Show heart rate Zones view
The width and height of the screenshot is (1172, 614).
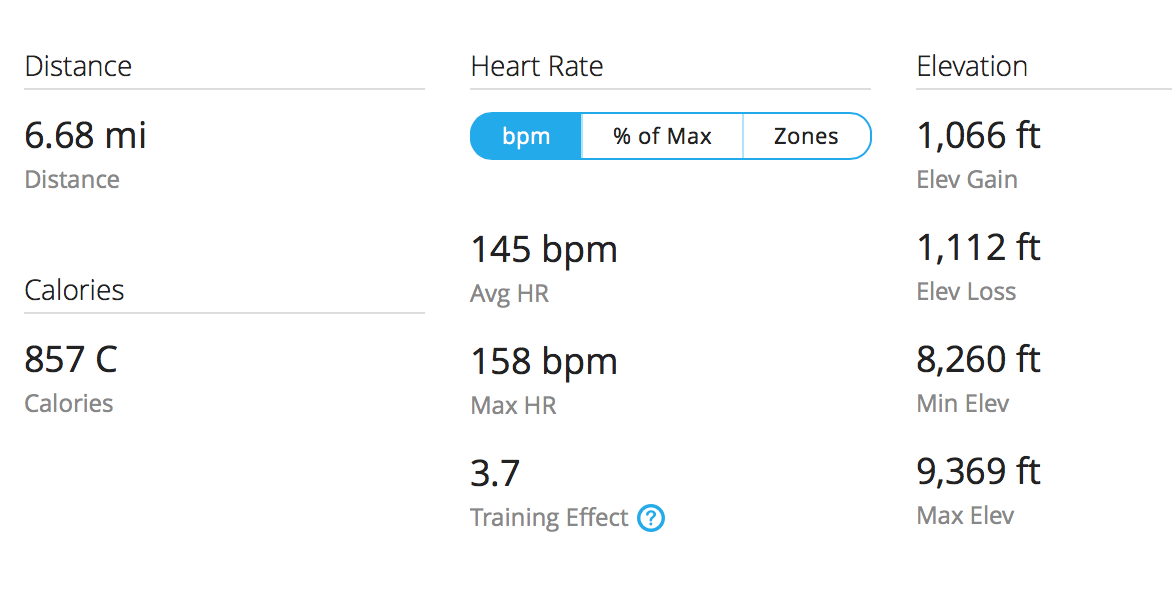pyautogui.click(x=806, y=136)
